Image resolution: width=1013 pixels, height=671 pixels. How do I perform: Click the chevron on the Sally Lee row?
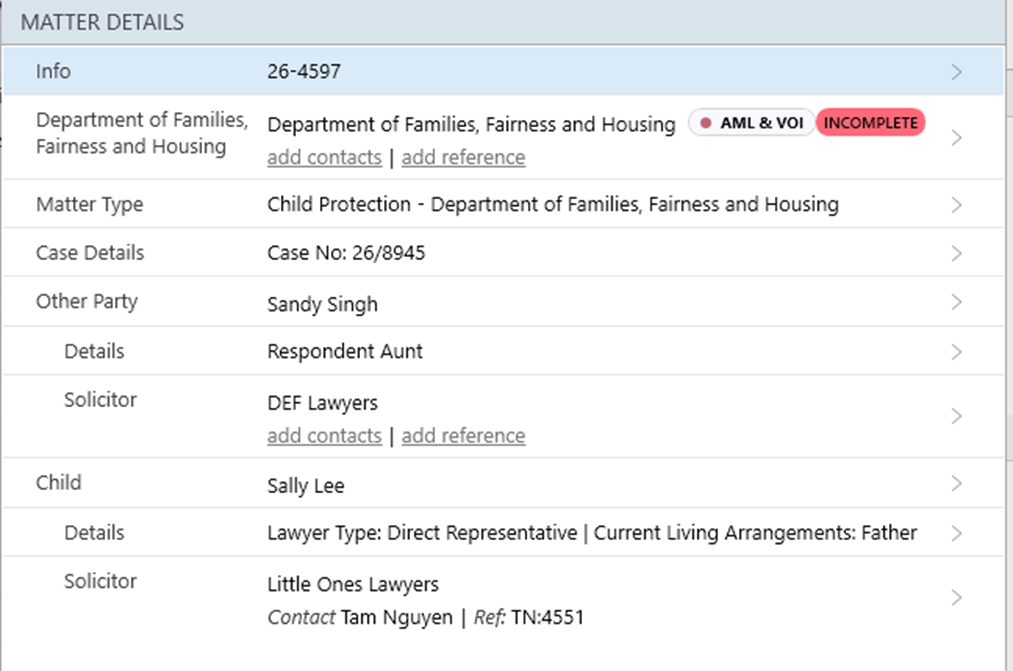coord(957,484)
